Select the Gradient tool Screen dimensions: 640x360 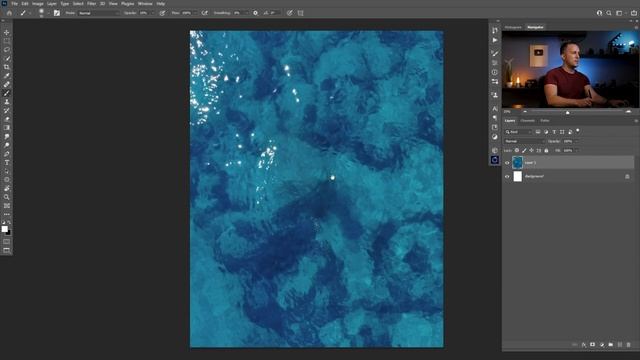pyautogui.click(x=7, y=128)
